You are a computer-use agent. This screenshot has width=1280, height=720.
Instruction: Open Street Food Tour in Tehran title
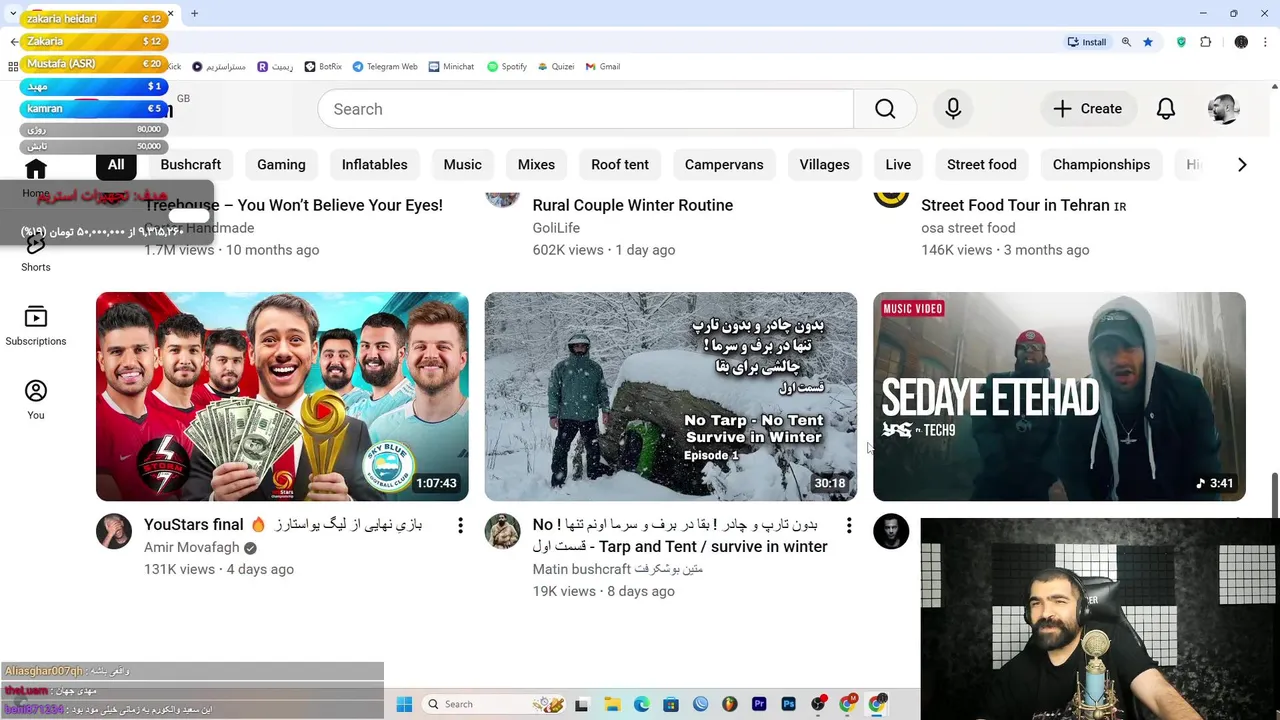pyautogui.click(x=1024, y=205)
